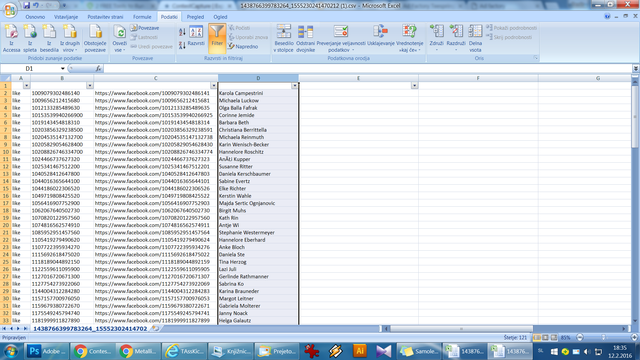Select sheet tab 1438766399783264_15552302414702
Screen dimensions: 640x360
click(x=90, y=329)
